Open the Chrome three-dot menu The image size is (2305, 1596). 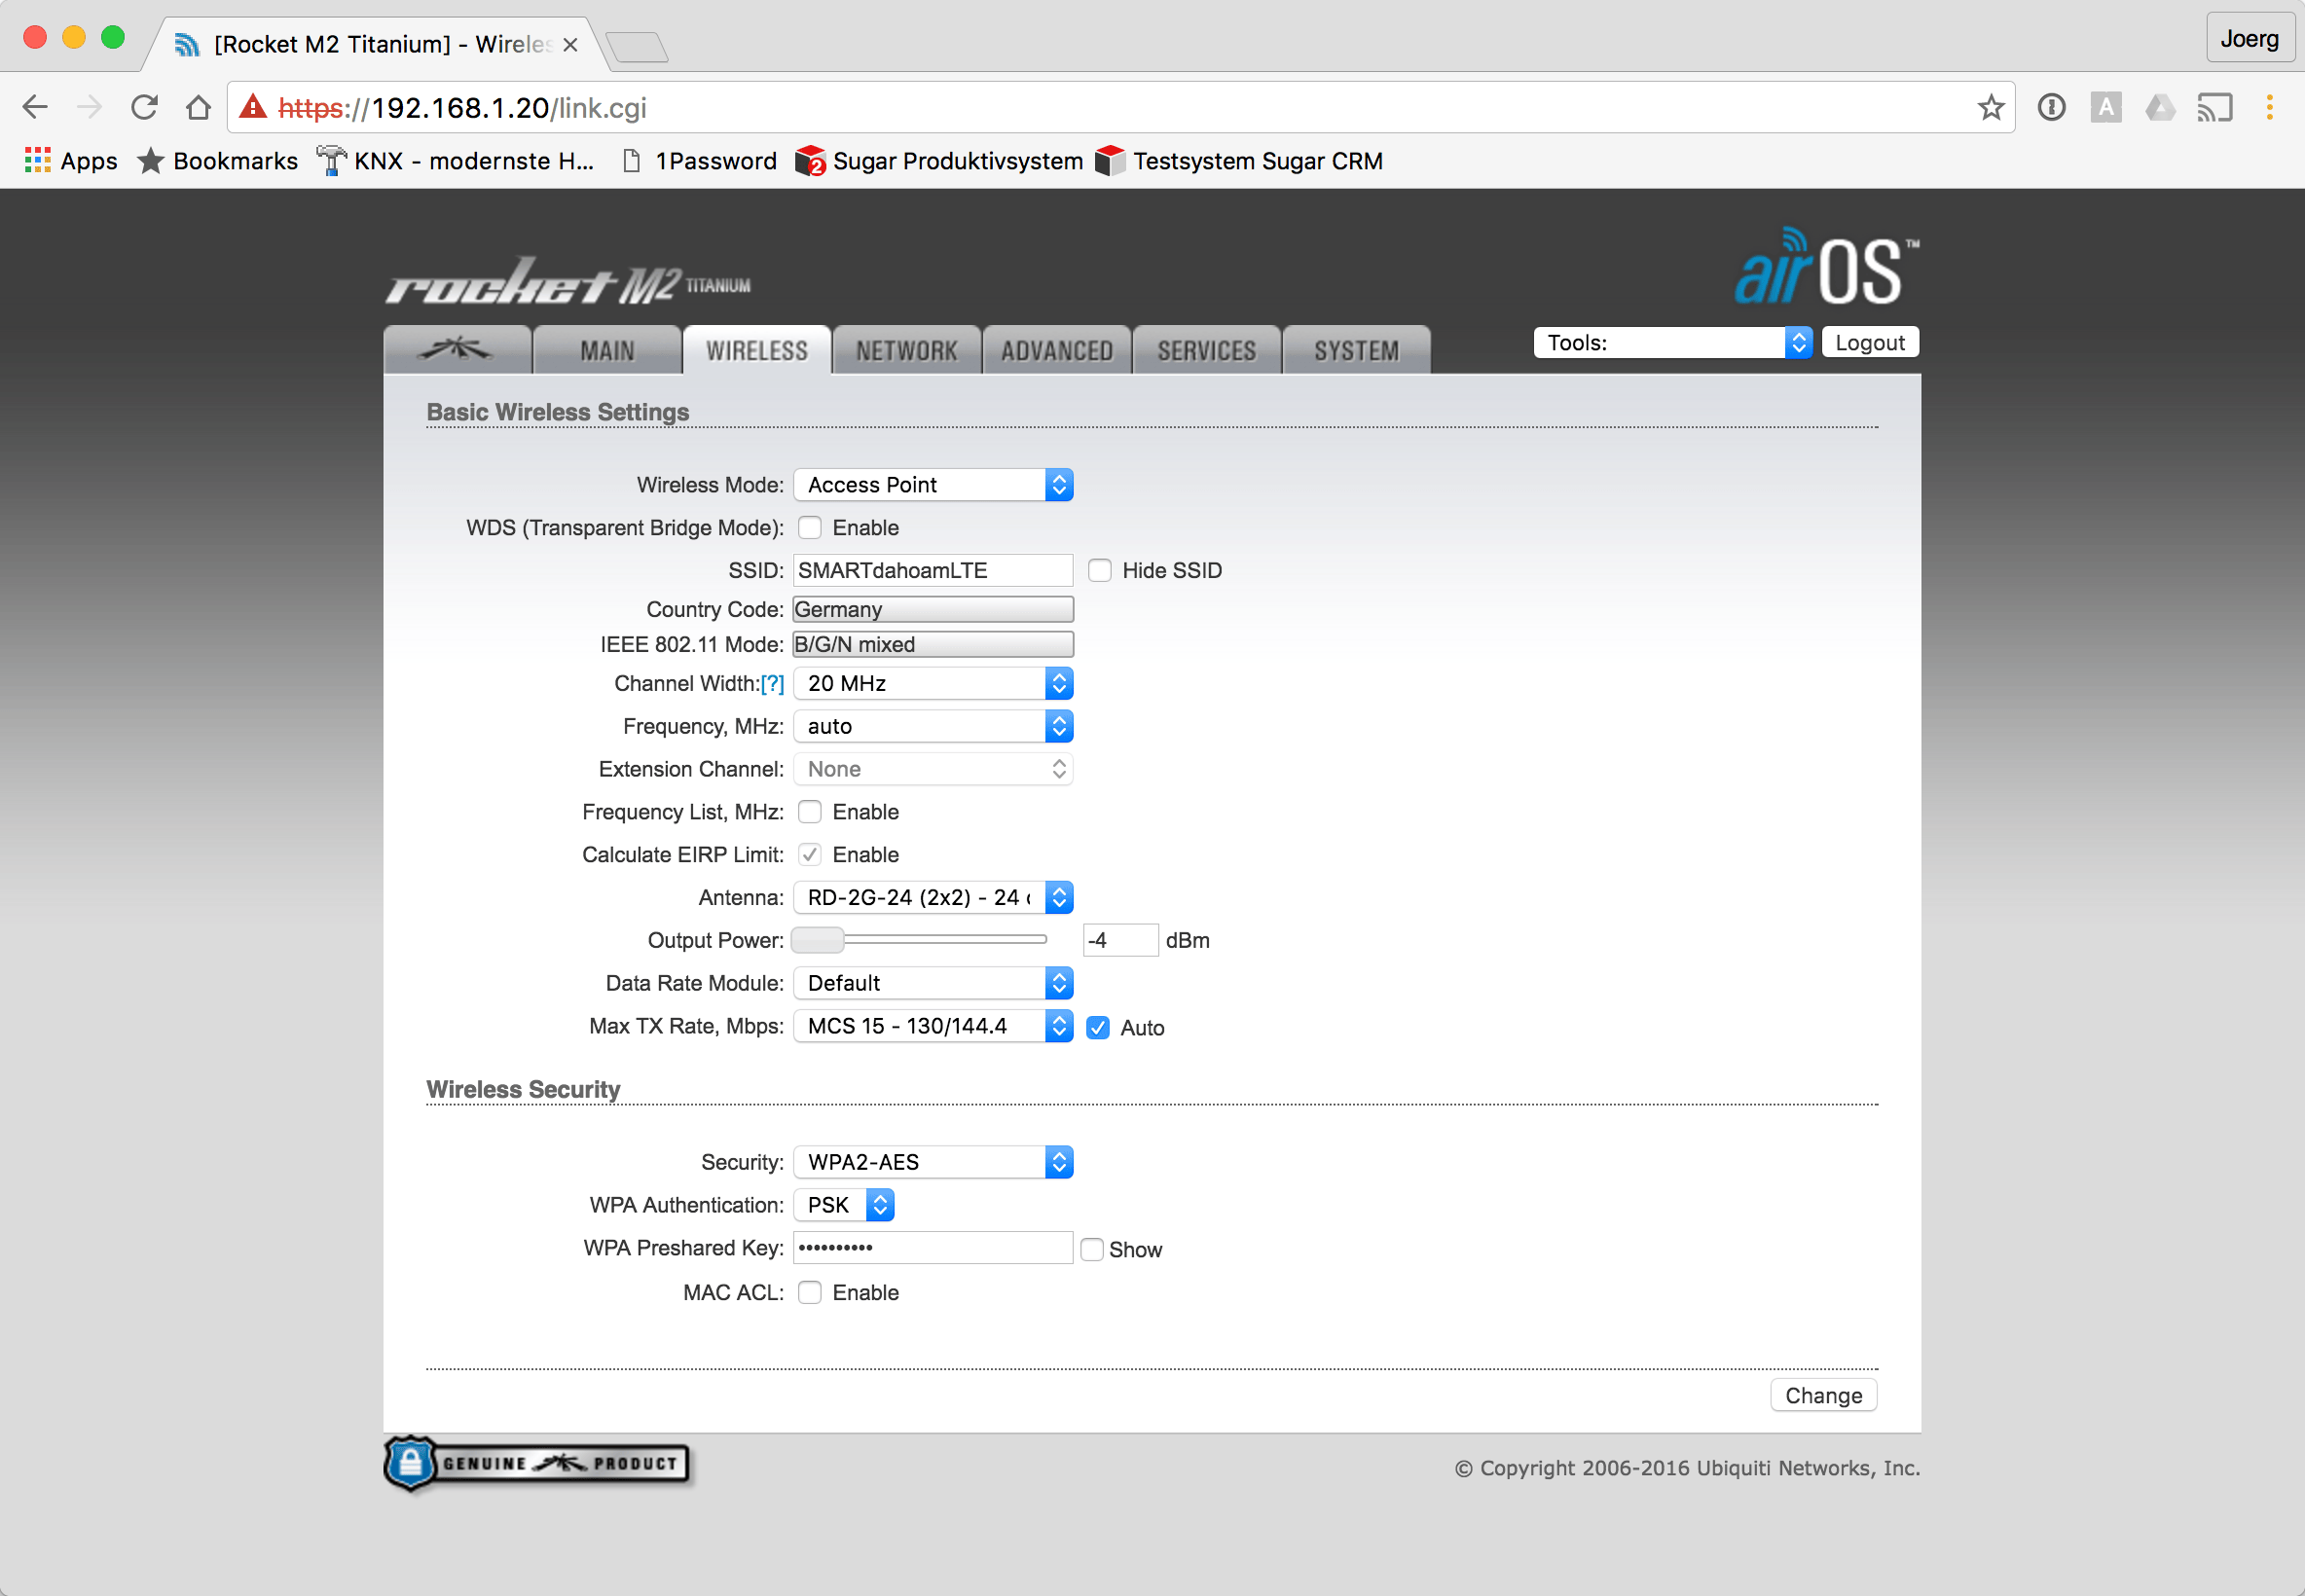pos(2269,107)
